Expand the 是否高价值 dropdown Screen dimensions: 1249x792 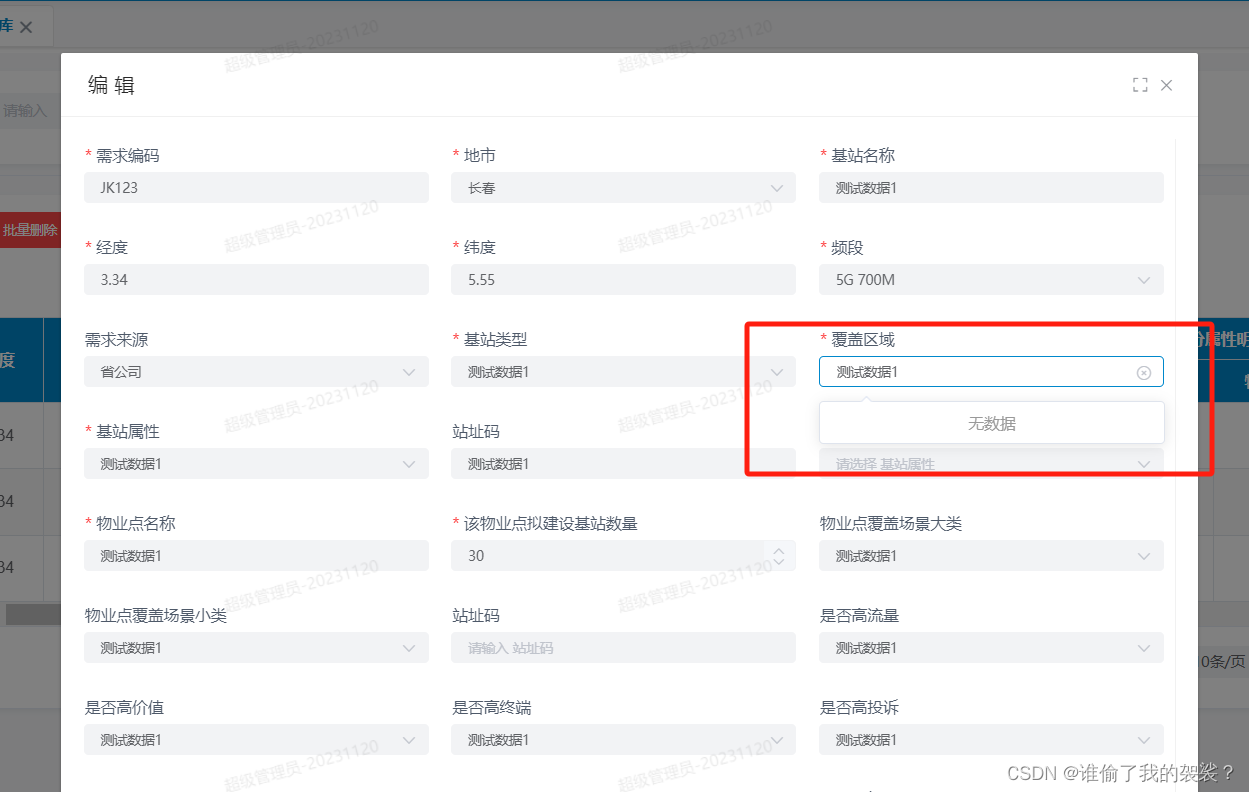click(x=256, y=740)
